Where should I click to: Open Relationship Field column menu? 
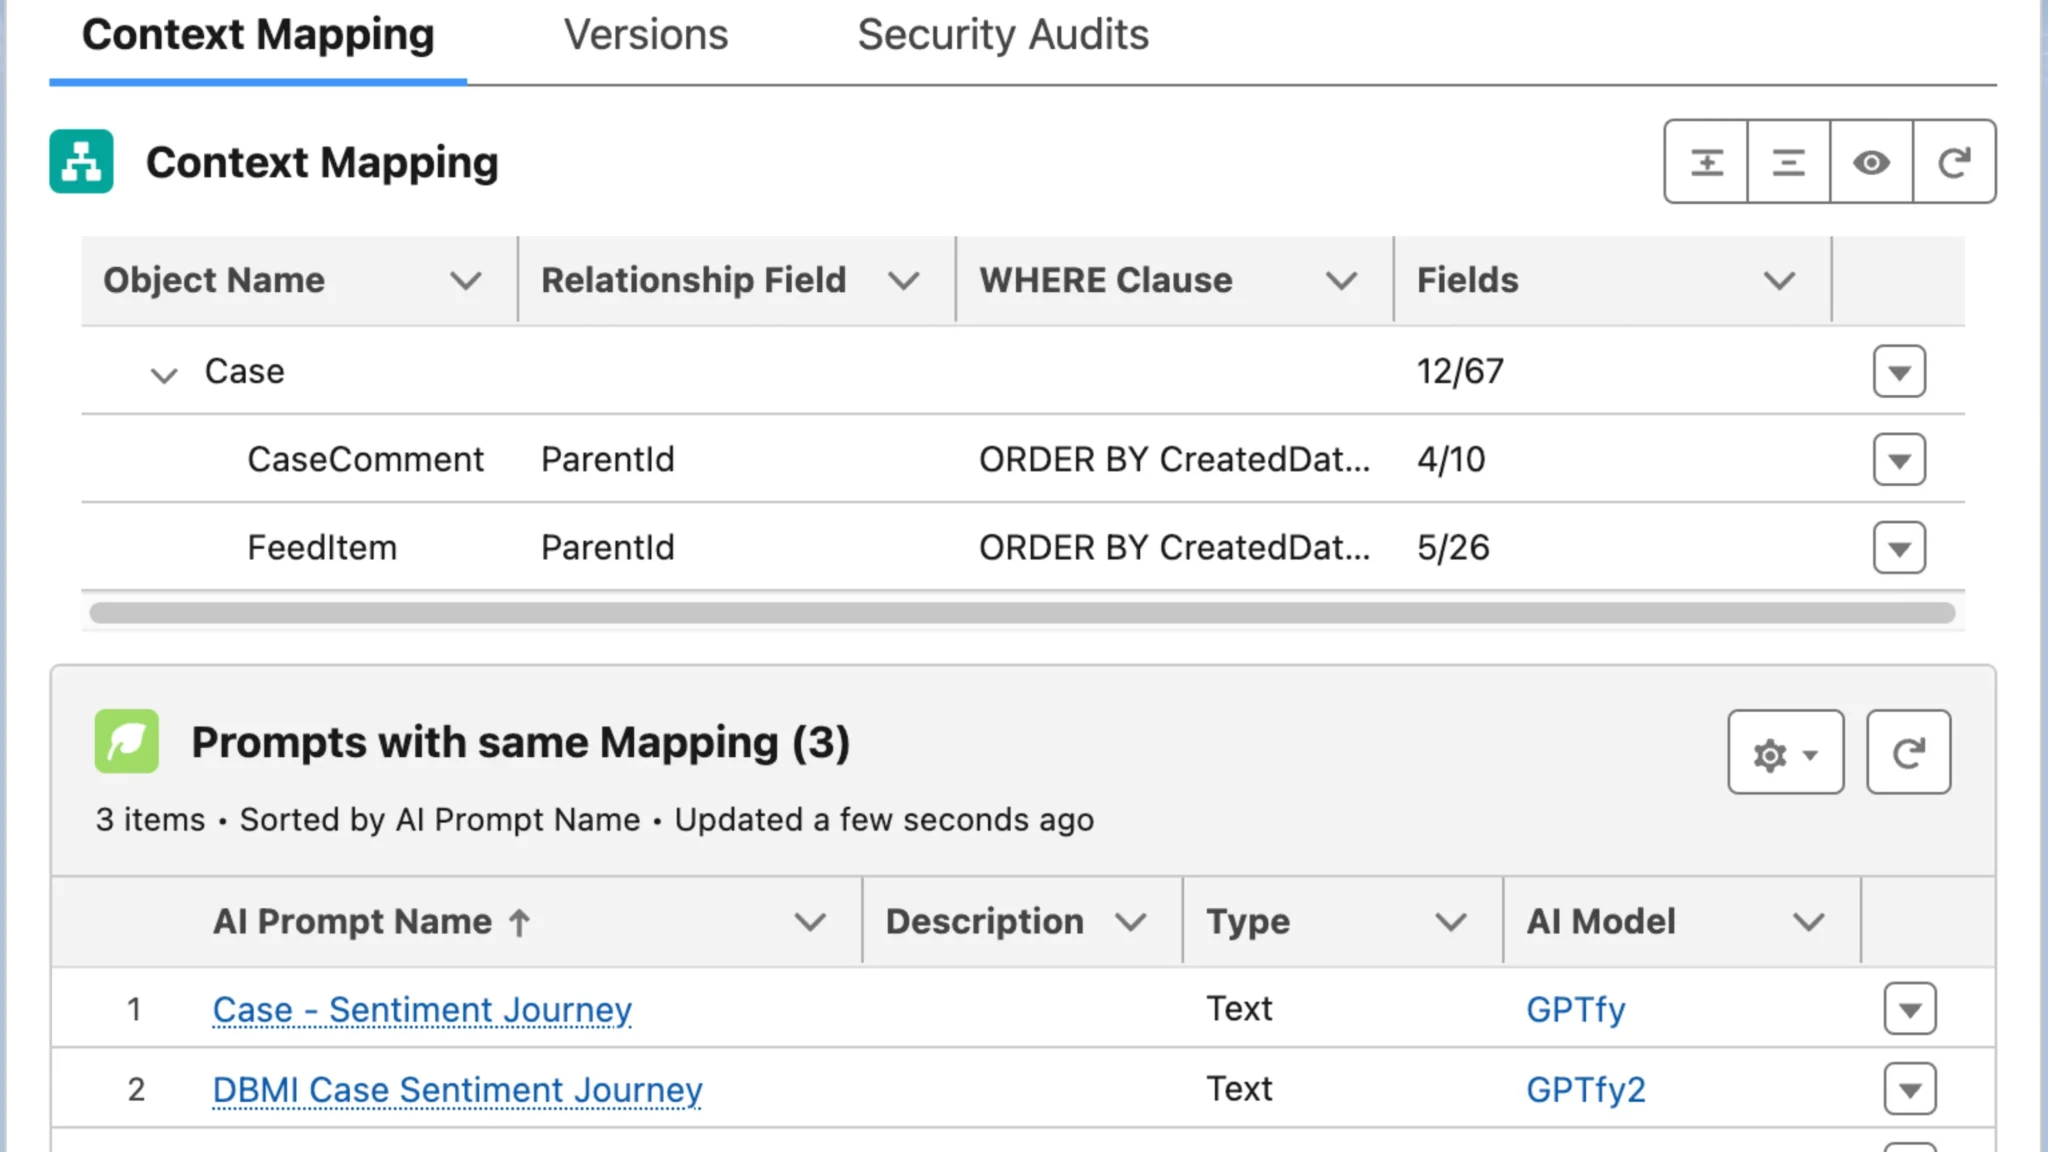point(903,281)
